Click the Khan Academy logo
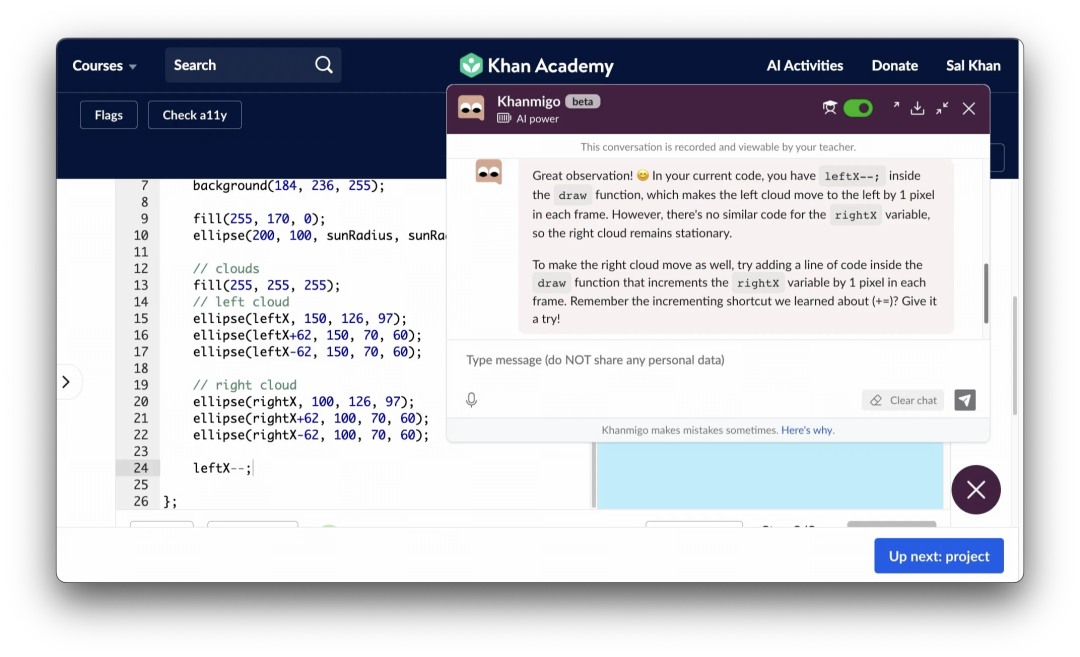 click(x=537, y=65)
